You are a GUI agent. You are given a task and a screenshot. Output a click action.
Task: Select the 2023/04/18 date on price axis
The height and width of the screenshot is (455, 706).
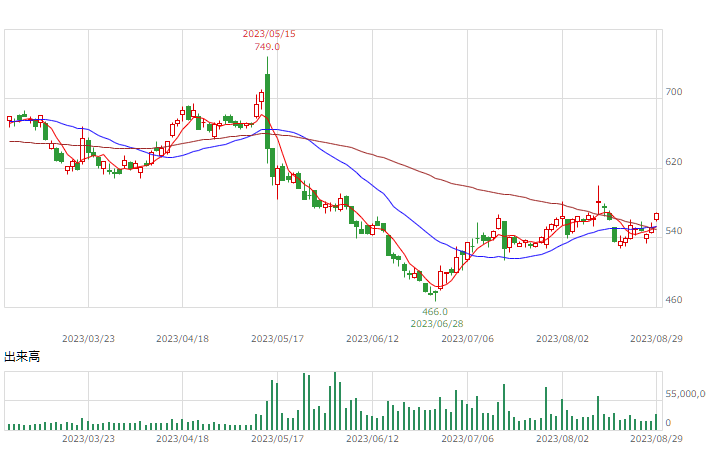(182, 338)
